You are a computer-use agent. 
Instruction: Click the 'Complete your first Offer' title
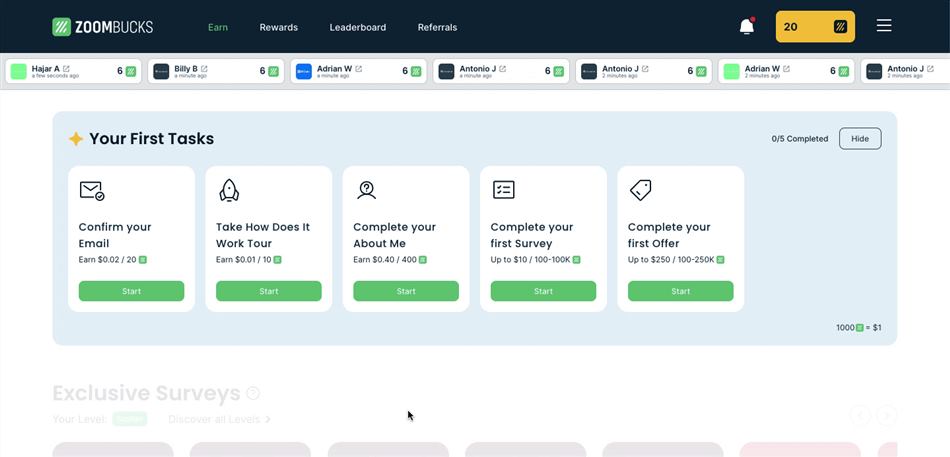(x=669, y=235)
